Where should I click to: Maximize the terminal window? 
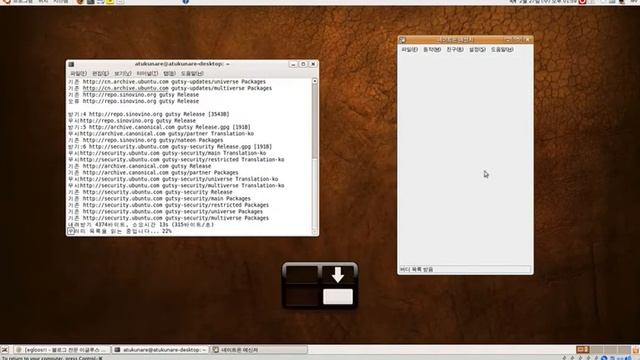pyautogui.click(x=303, y=64)
